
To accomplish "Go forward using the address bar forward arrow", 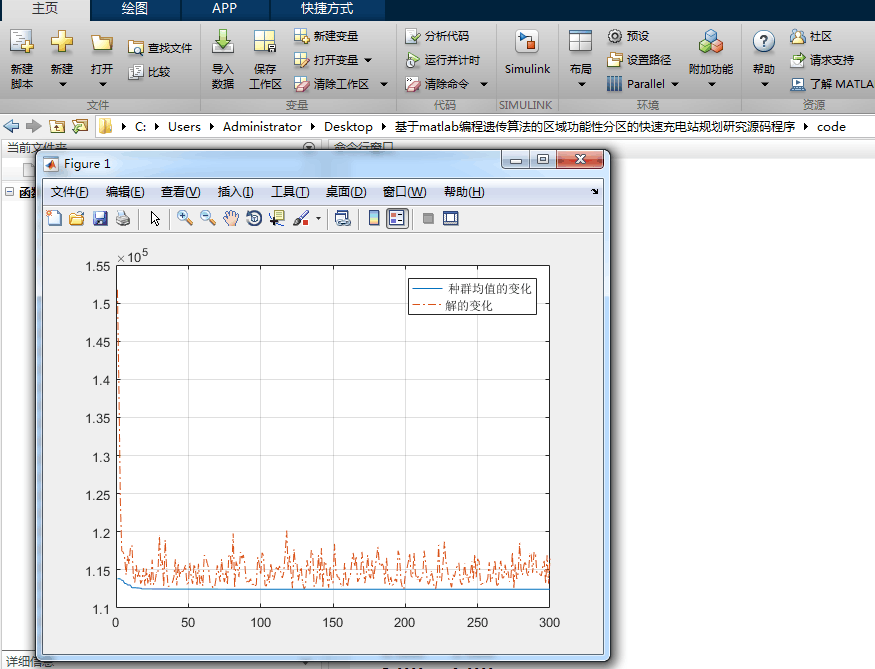I will [33, 127].
